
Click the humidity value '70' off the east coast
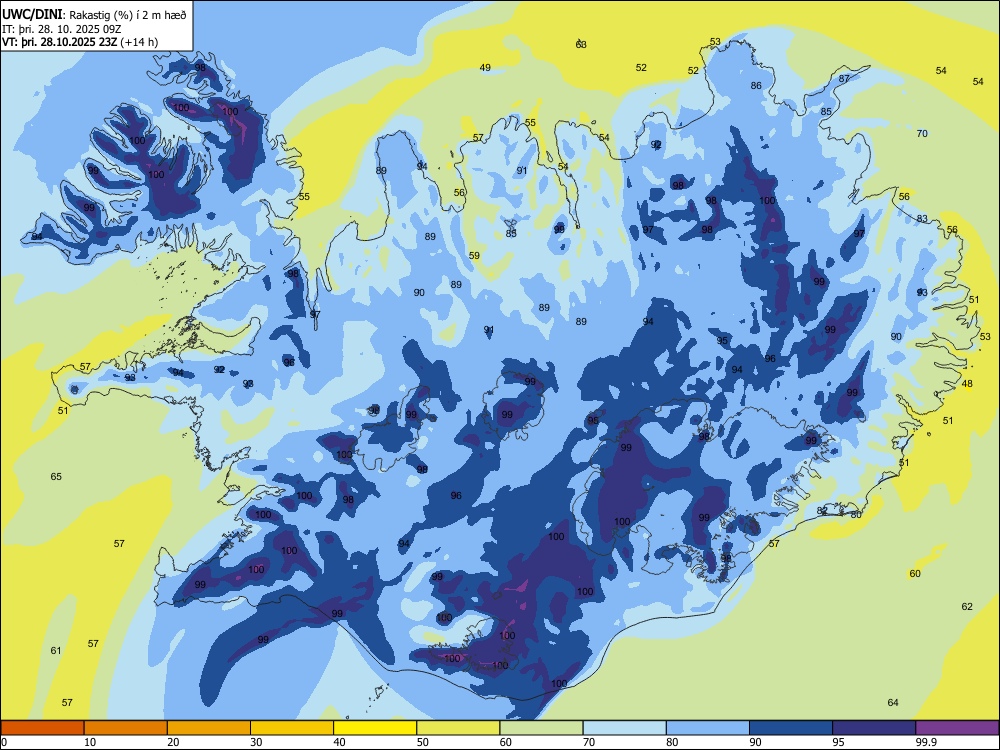922,133
